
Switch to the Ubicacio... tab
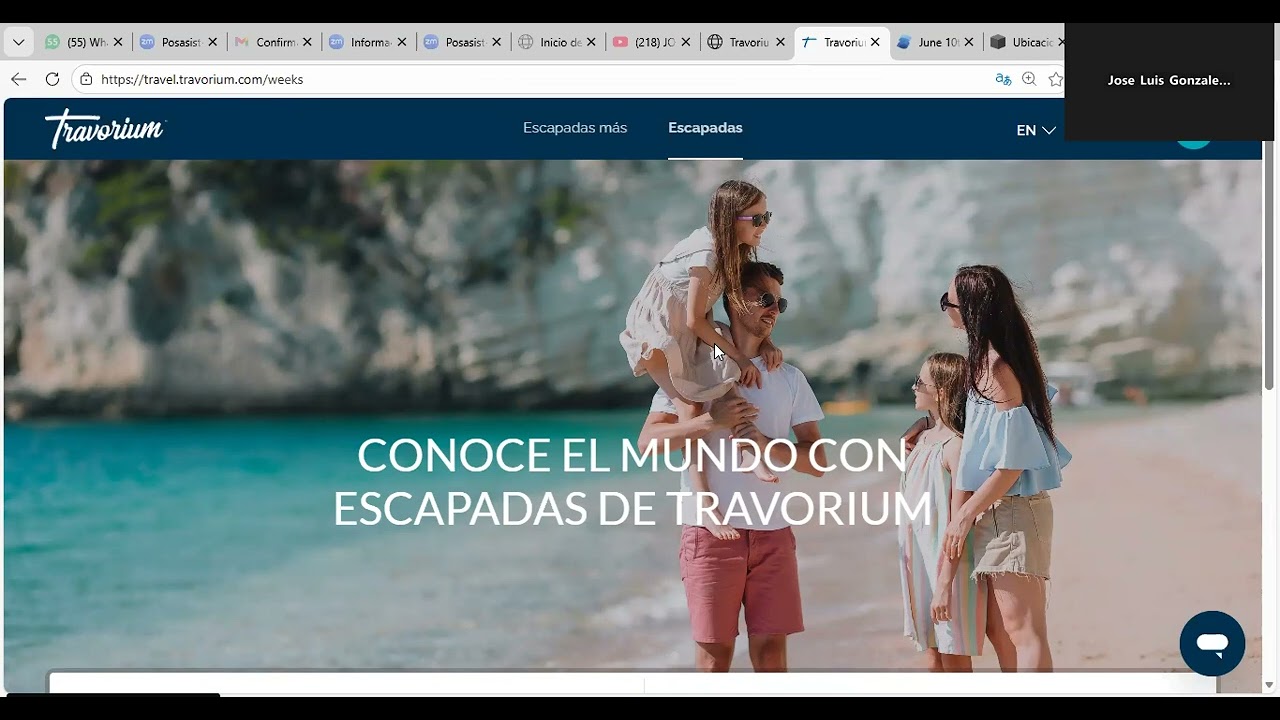coord(1025,42)
